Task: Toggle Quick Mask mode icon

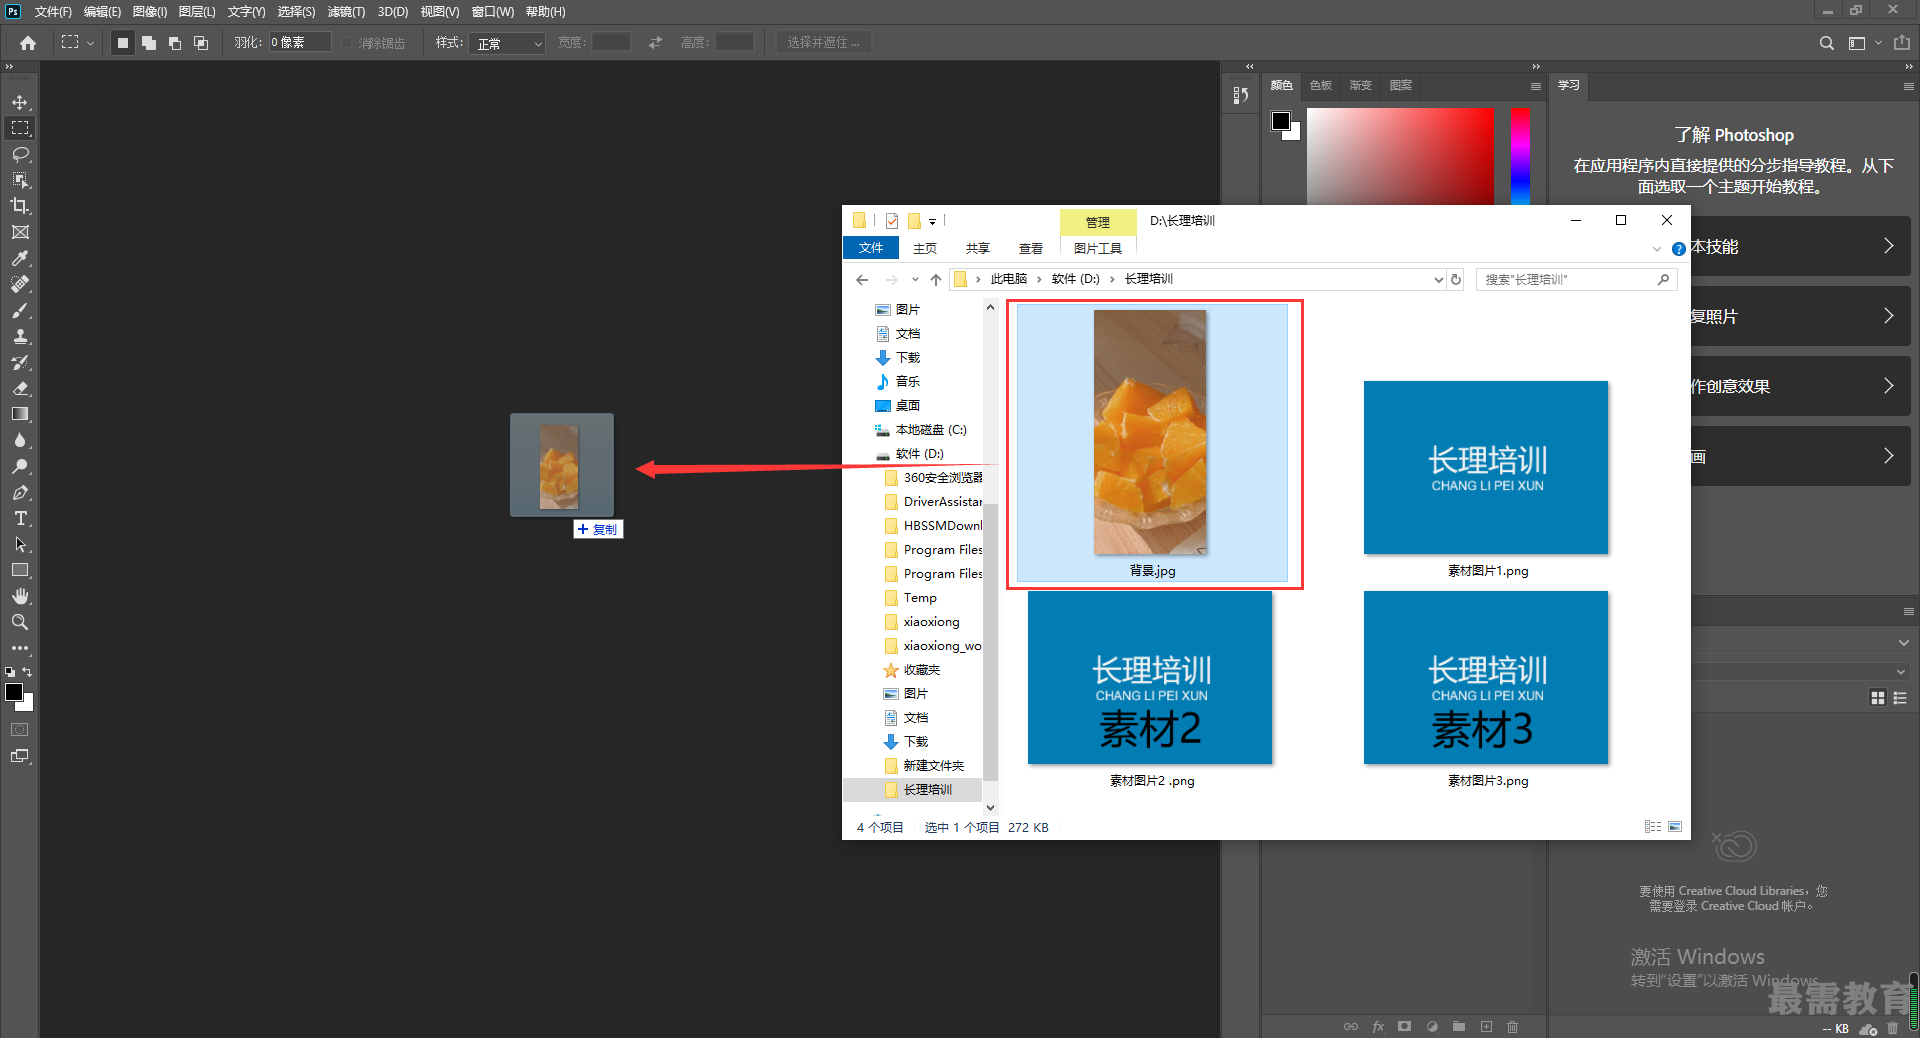Action: click(20, 730)
